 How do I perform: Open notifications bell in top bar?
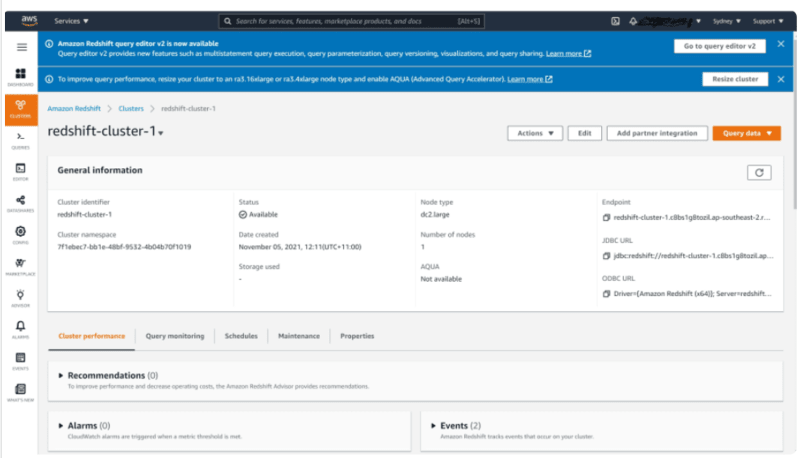(x=633, y=21)
